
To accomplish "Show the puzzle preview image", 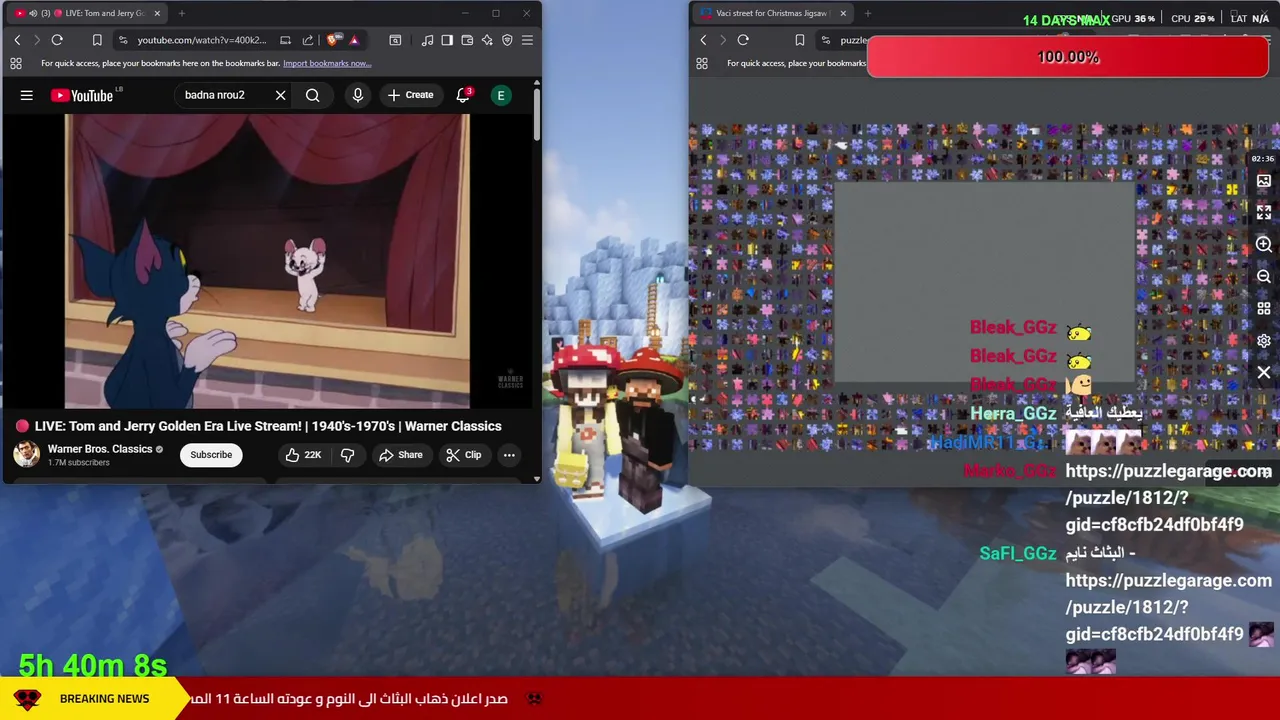I will coord(1264,181).
